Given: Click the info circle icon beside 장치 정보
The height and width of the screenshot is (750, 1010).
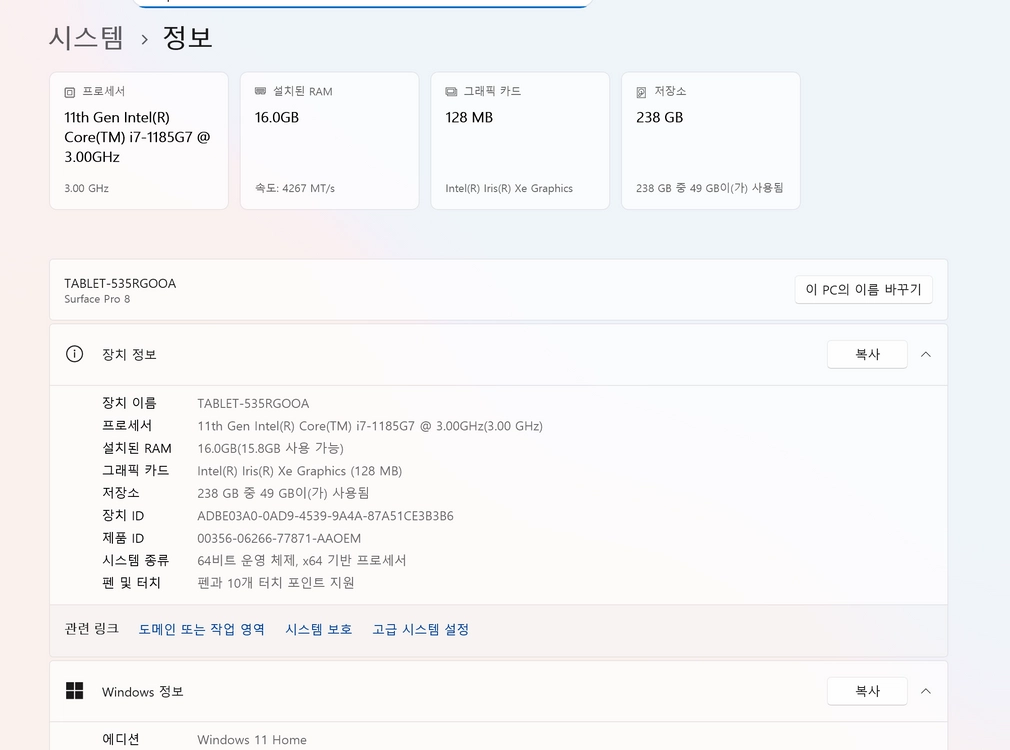Looking at the screenshot, I should click(x=75, y=354).
